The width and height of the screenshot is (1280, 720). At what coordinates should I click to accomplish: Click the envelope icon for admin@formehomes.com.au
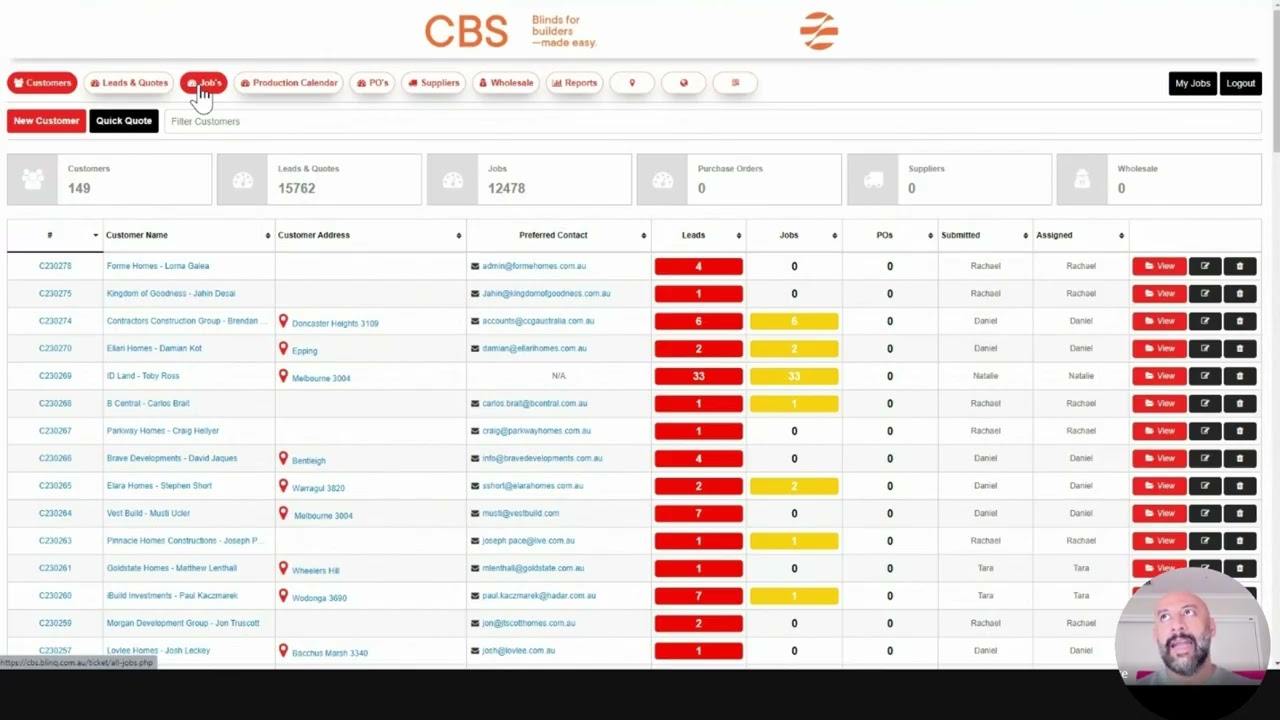(475, 266)
